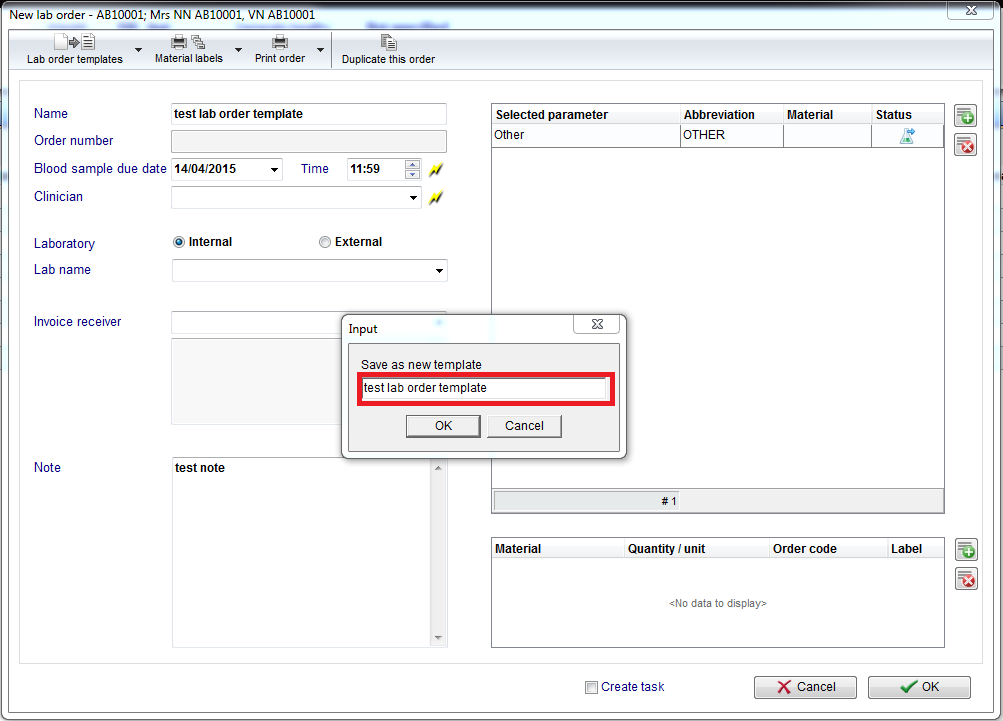Remove selected parameter with red X icon
This screenshot has width=1003, height=721.
point(965,145)
